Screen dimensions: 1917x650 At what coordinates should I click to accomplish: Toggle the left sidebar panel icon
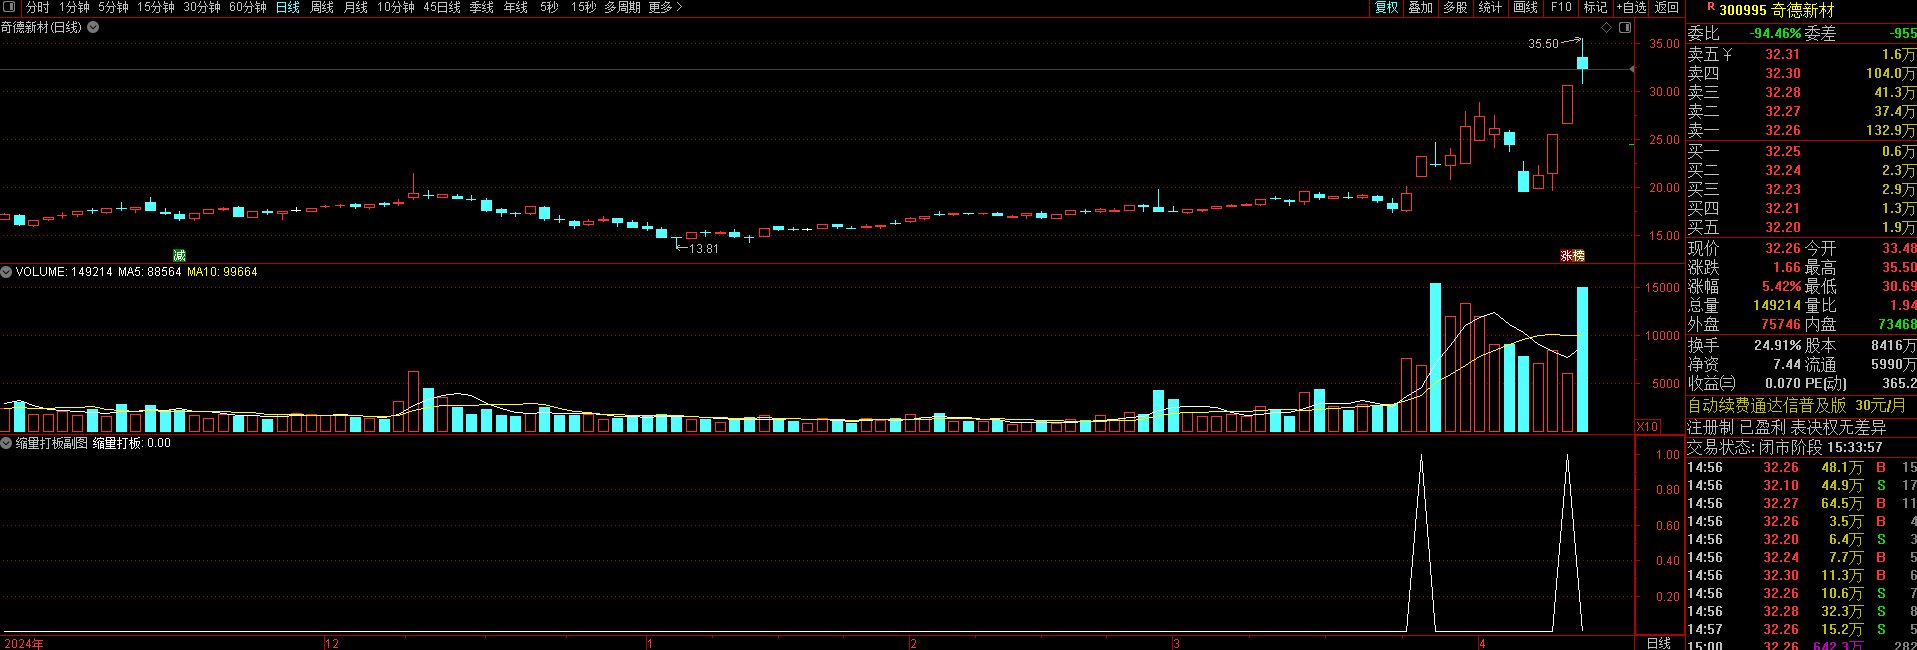[10, 7]
